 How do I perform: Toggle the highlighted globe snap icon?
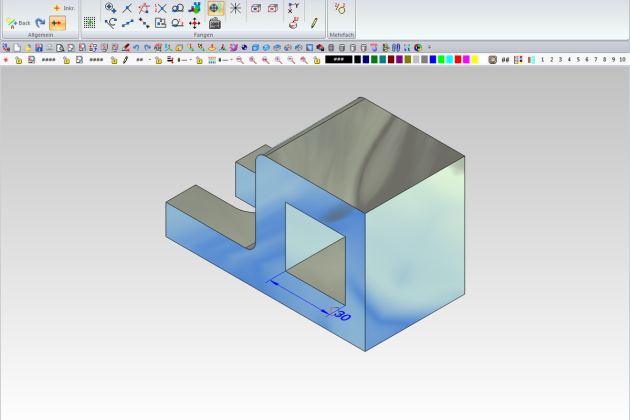tap(214, 7)
